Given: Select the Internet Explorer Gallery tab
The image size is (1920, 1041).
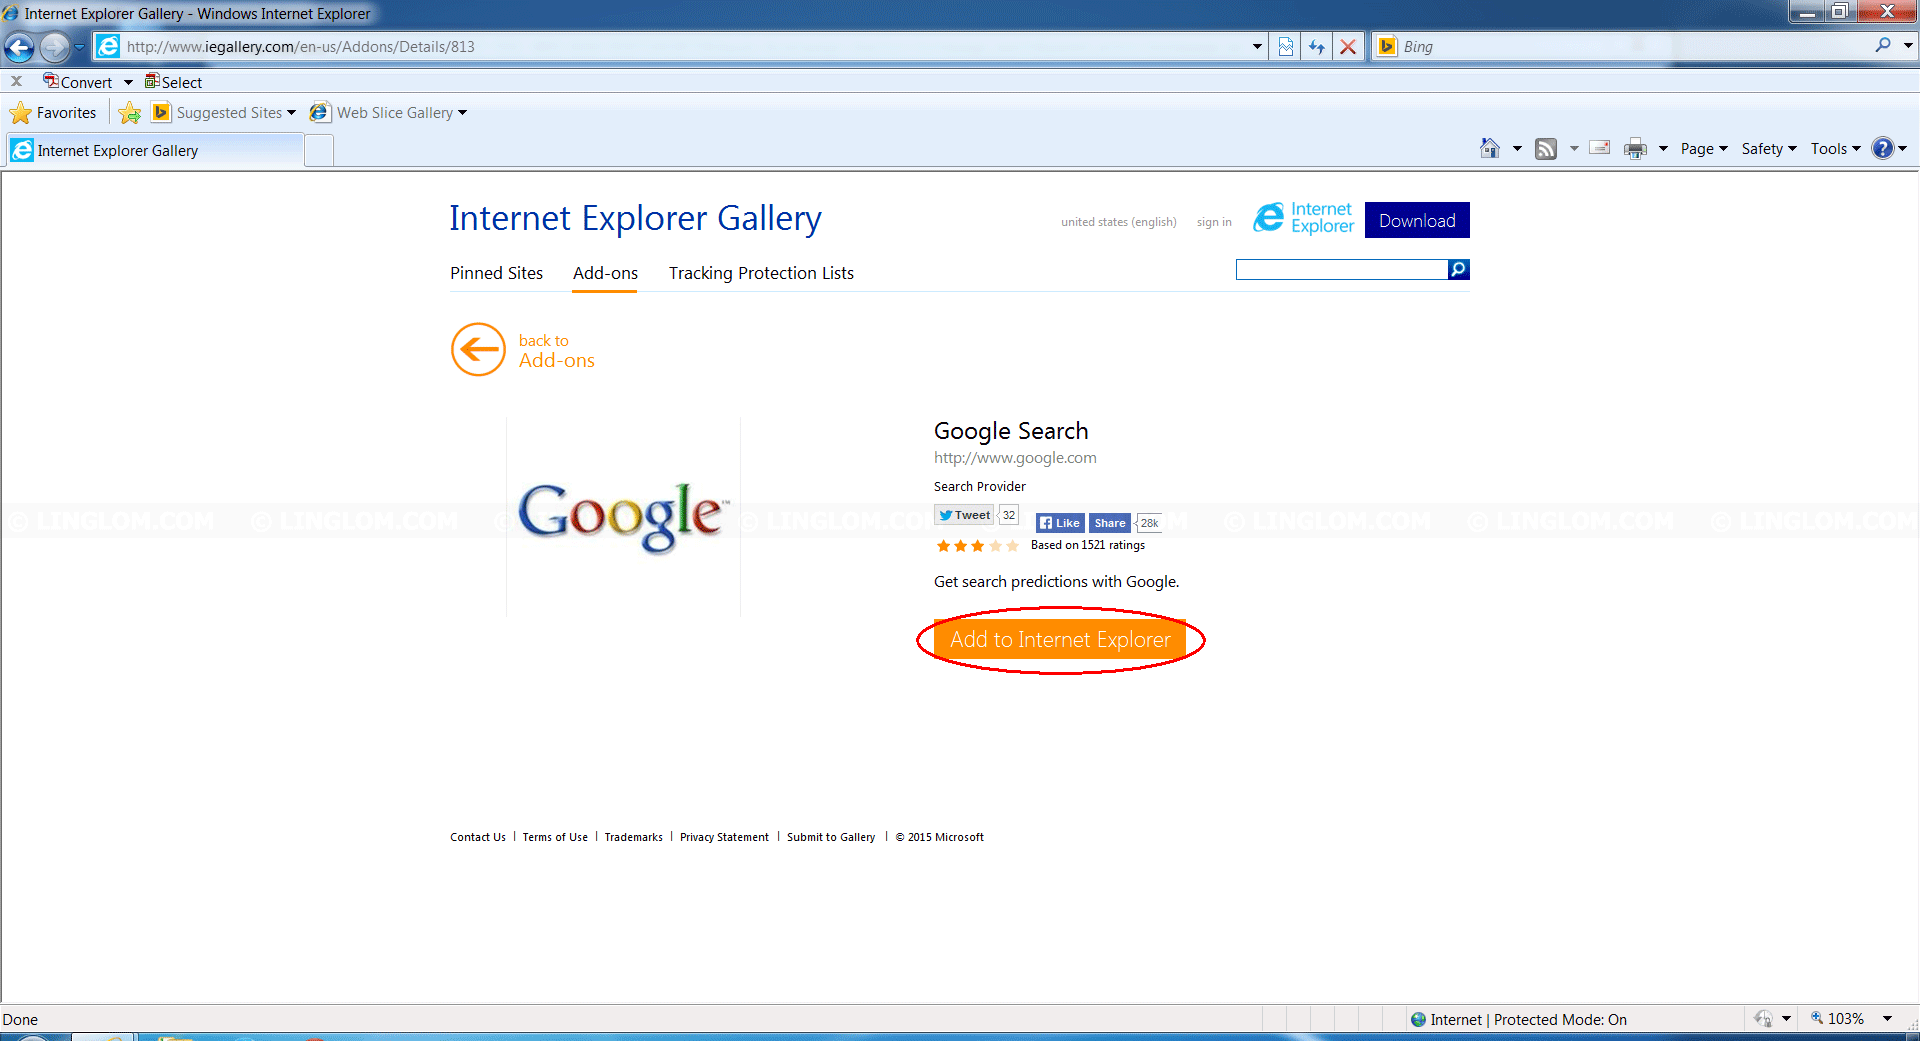Looking at the screenshot, I should tap(155, 151).
